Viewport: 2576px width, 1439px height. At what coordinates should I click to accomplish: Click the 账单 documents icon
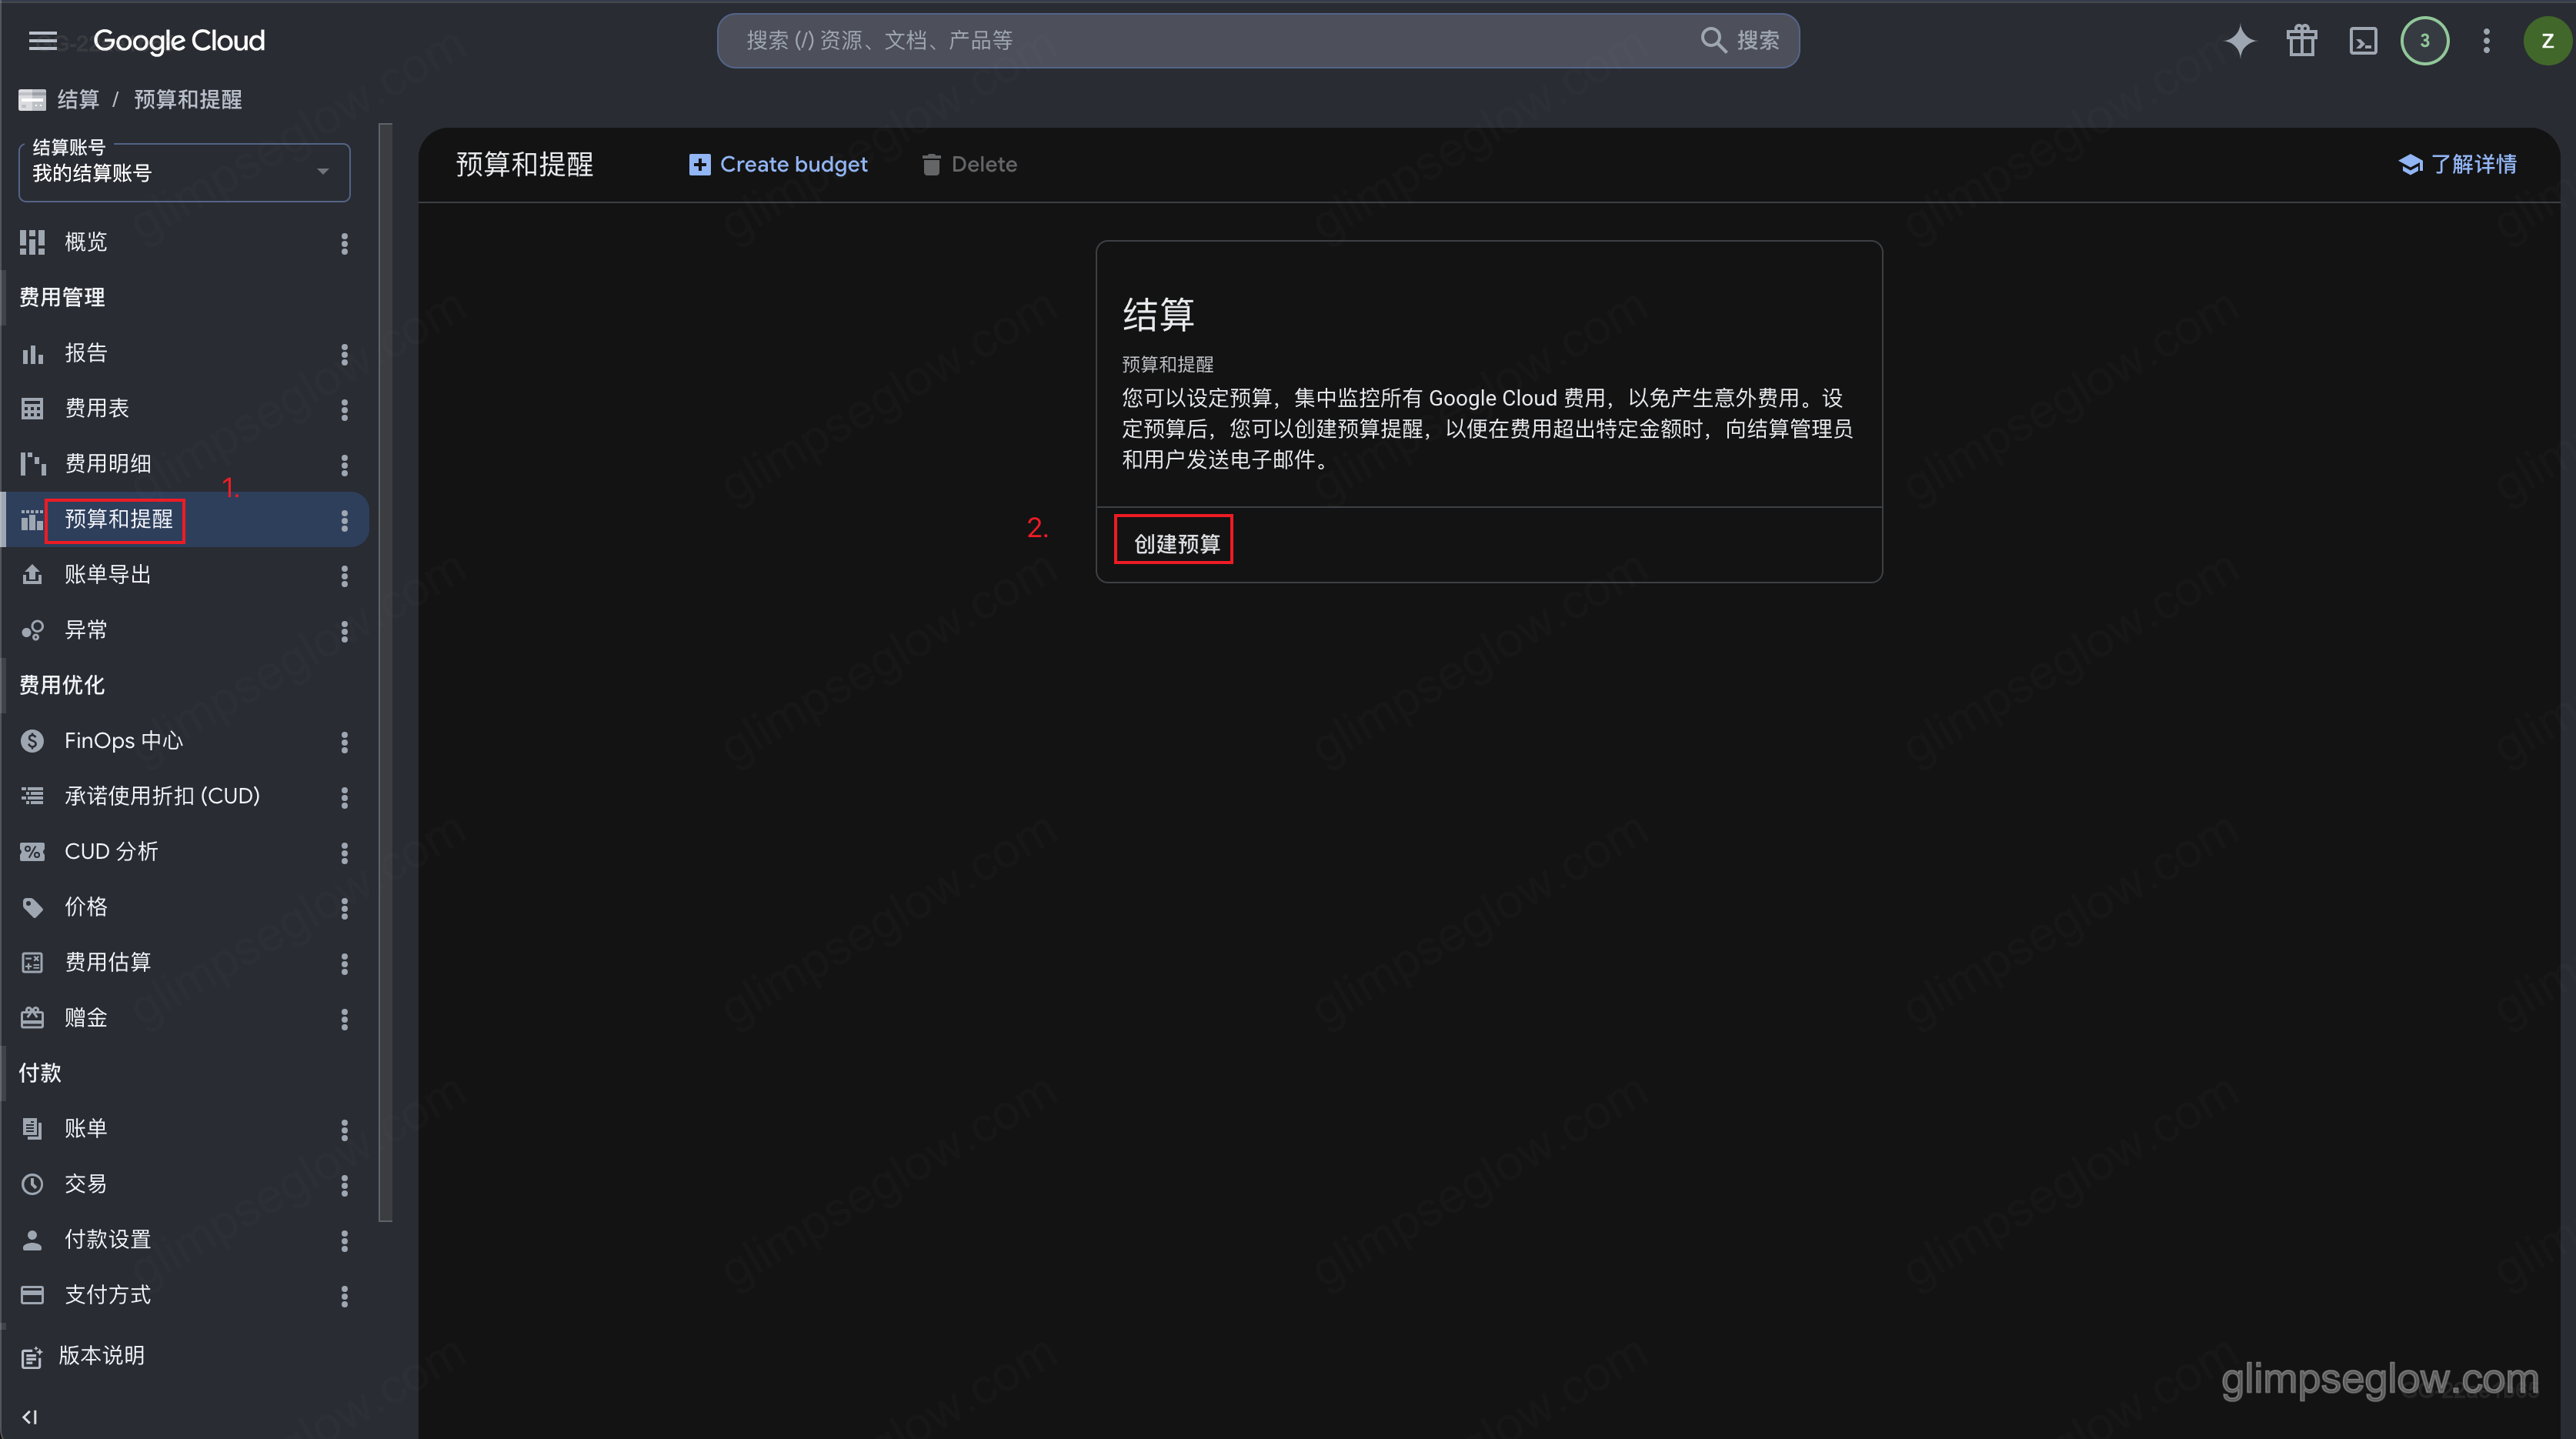(x=32, y=1129)
